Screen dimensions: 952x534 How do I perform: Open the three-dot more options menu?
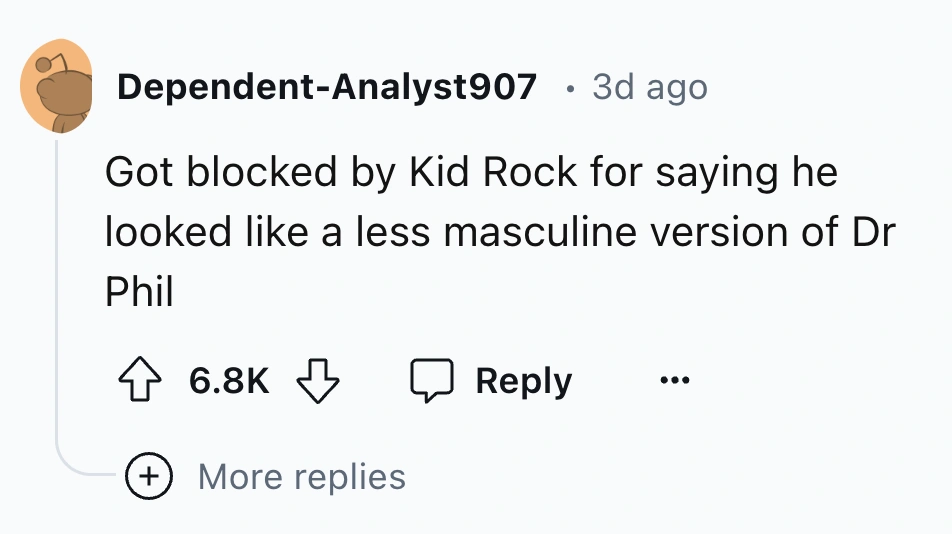[675, 381]
